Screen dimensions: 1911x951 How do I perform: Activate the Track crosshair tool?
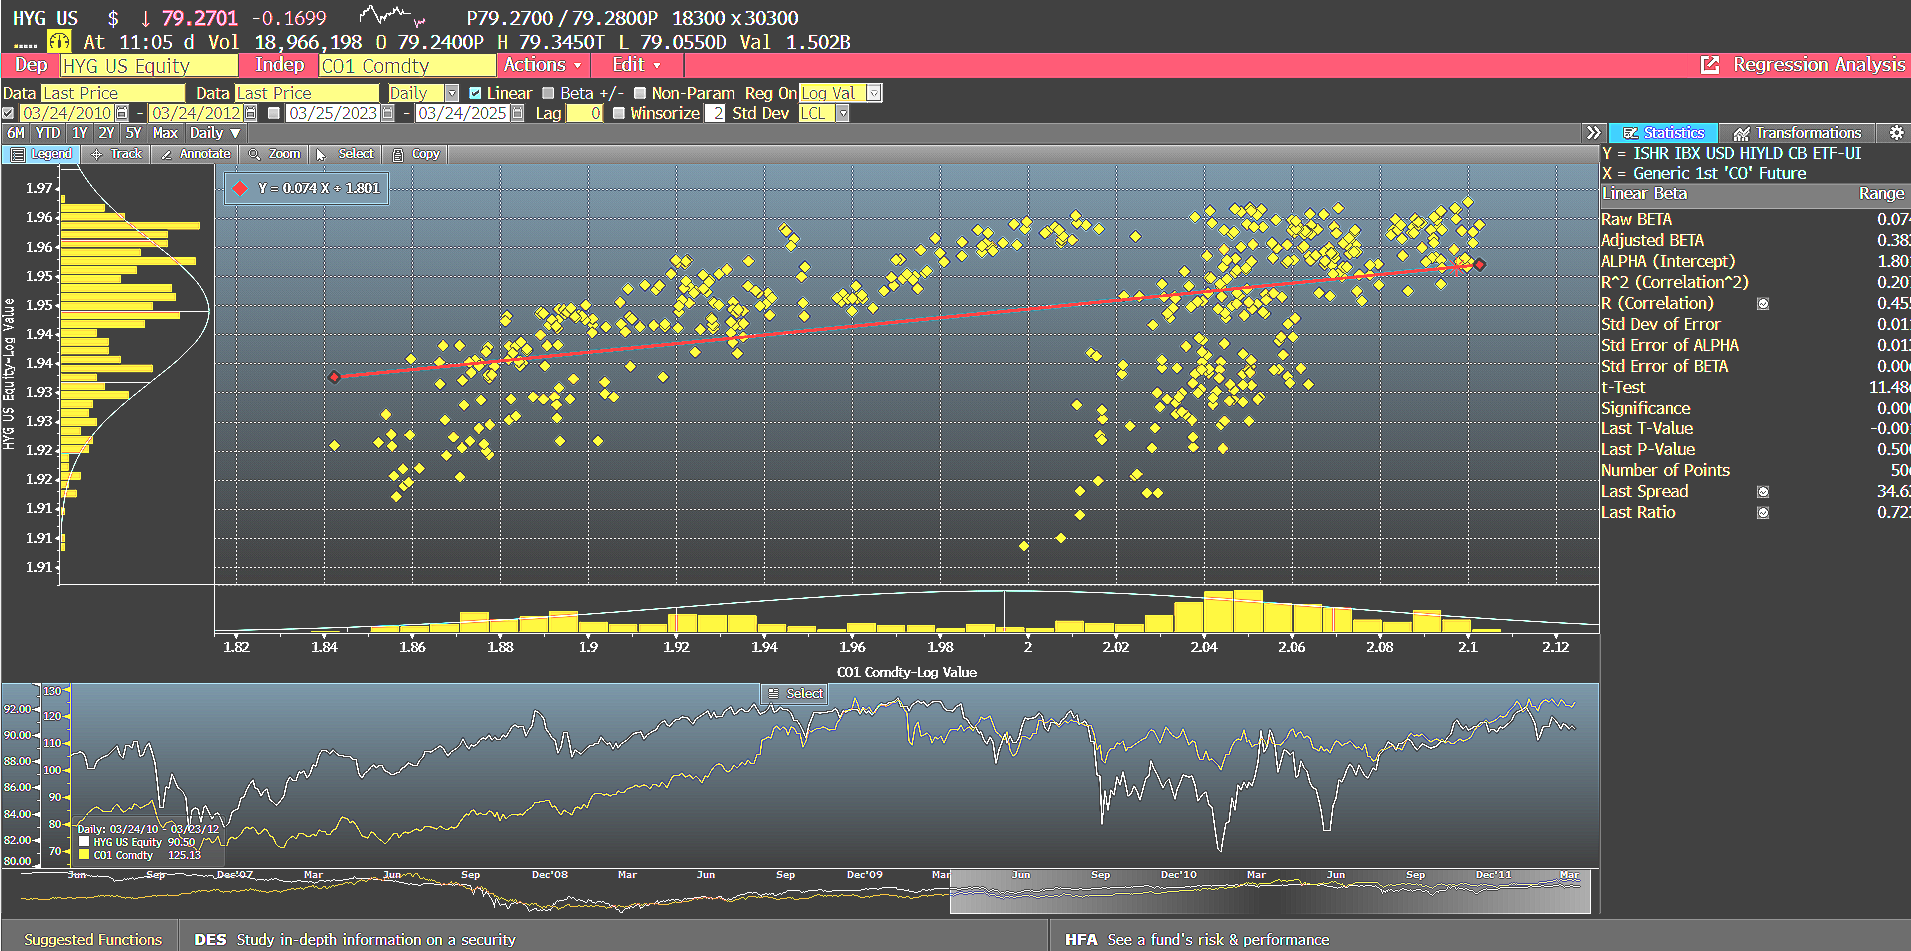pos(115,154)
